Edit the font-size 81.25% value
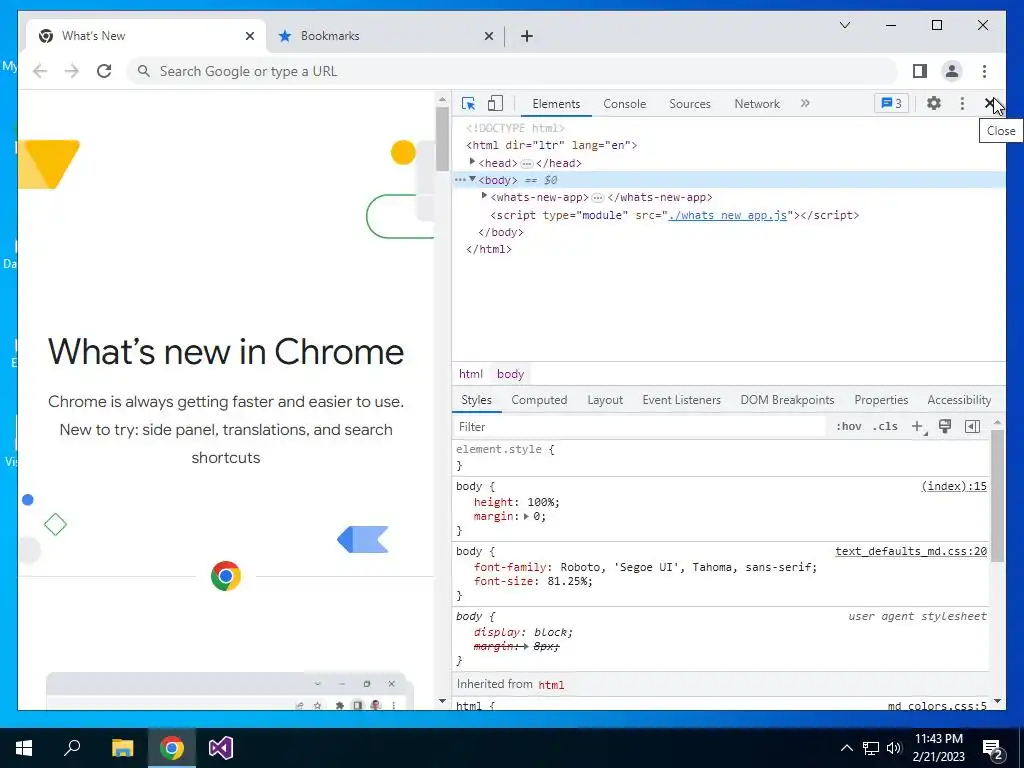 coord(568,581)
